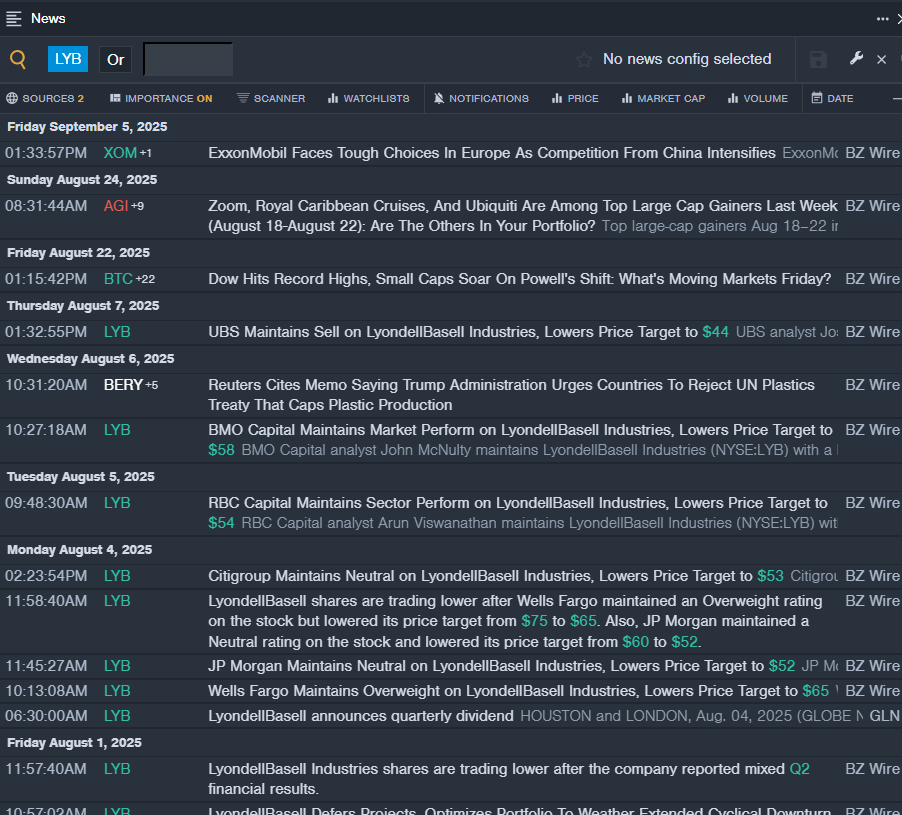Open BMO Capital Maintains Market Perform headline
This screenshot has height=815, width=902.
[x=520, y=439]
